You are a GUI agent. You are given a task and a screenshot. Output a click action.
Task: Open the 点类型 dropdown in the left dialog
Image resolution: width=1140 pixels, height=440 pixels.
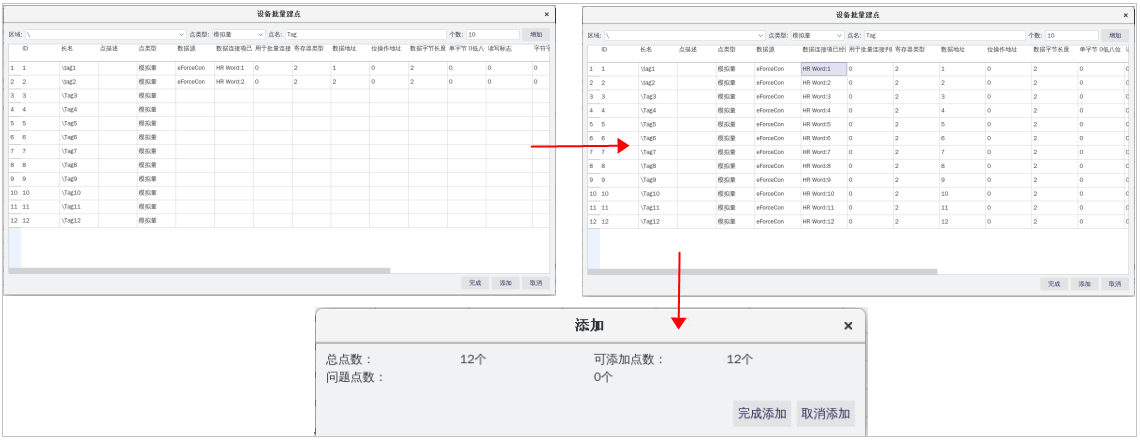[x=261, y=35]
